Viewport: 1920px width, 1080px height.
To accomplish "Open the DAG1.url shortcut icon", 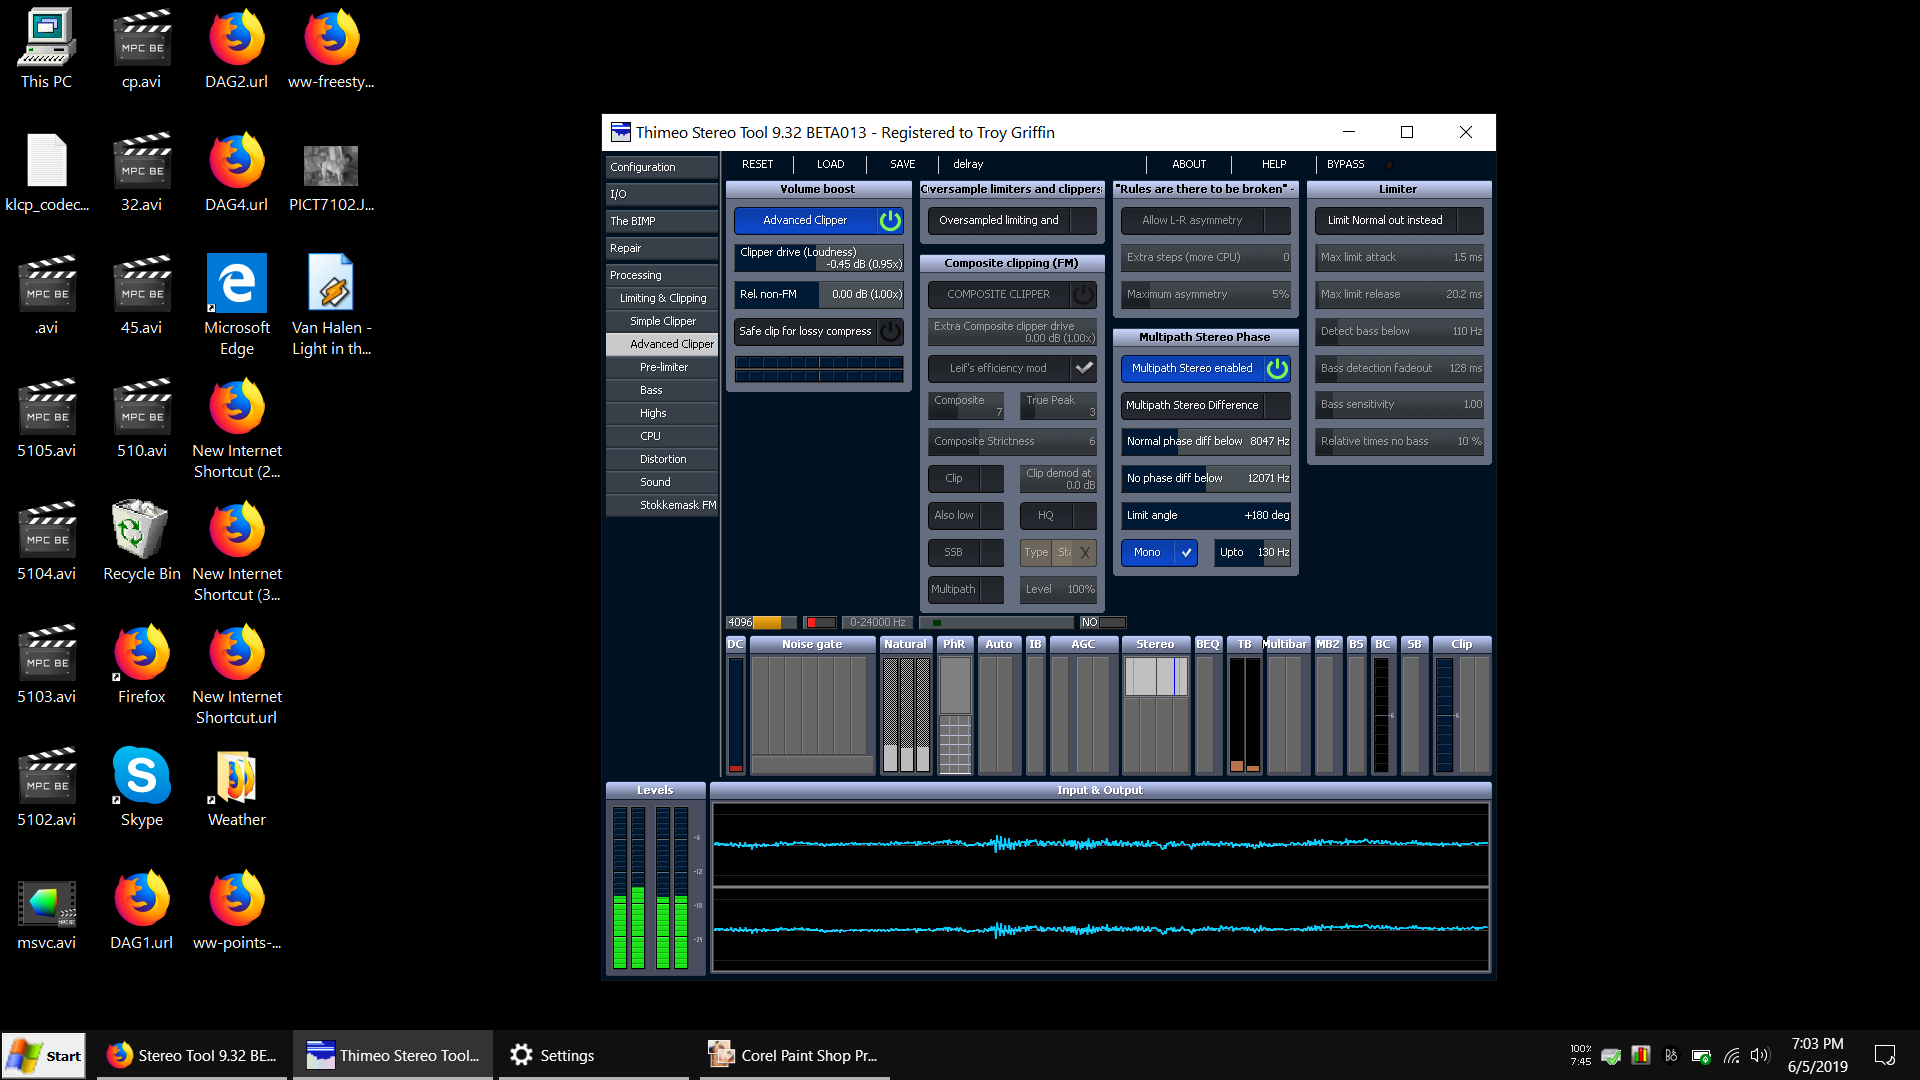I will tap(141, 910).
